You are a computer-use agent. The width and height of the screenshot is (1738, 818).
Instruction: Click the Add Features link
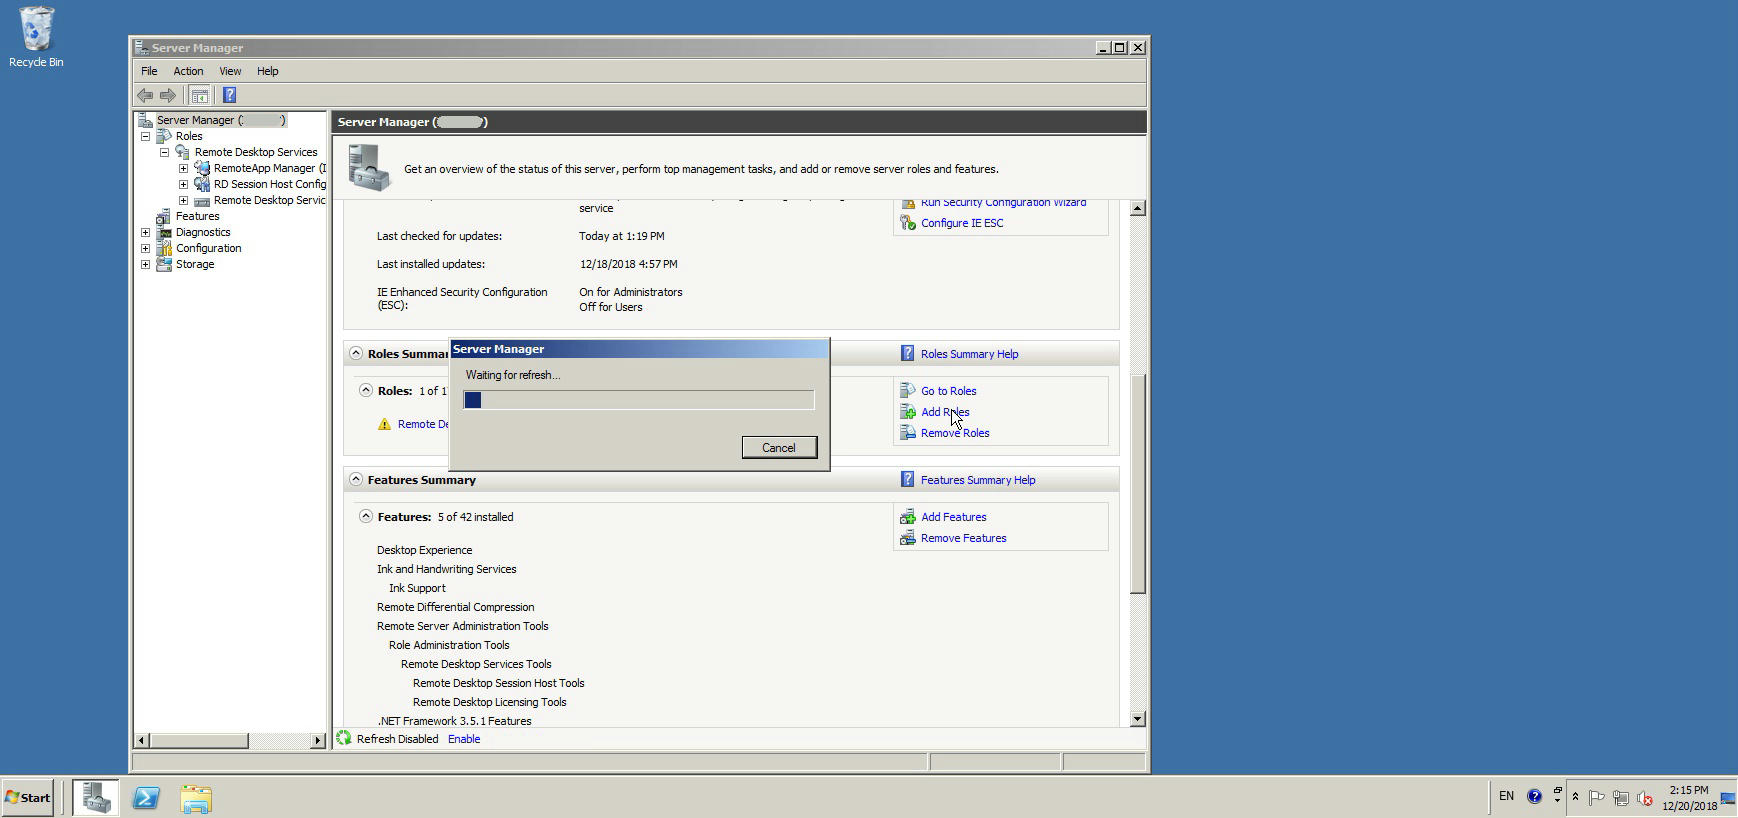tap(953, 517)
